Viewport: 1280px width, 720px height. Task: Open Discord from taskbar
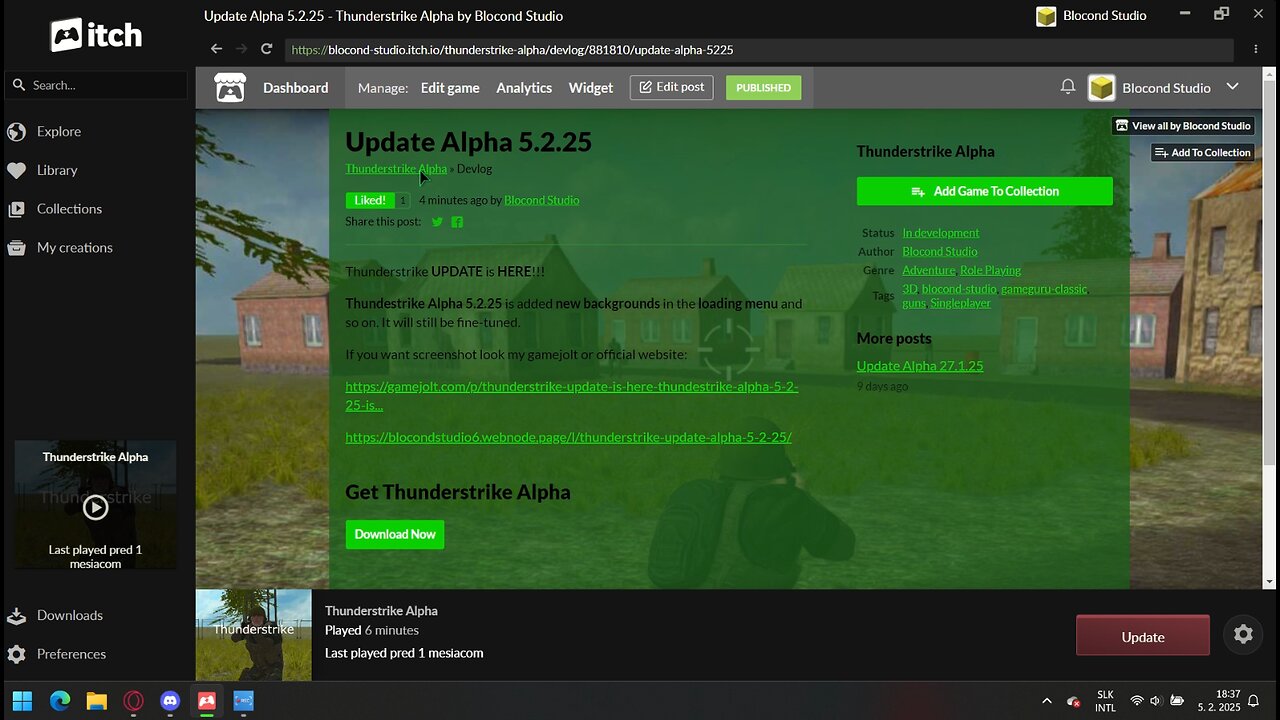click(x=171, y=701)
